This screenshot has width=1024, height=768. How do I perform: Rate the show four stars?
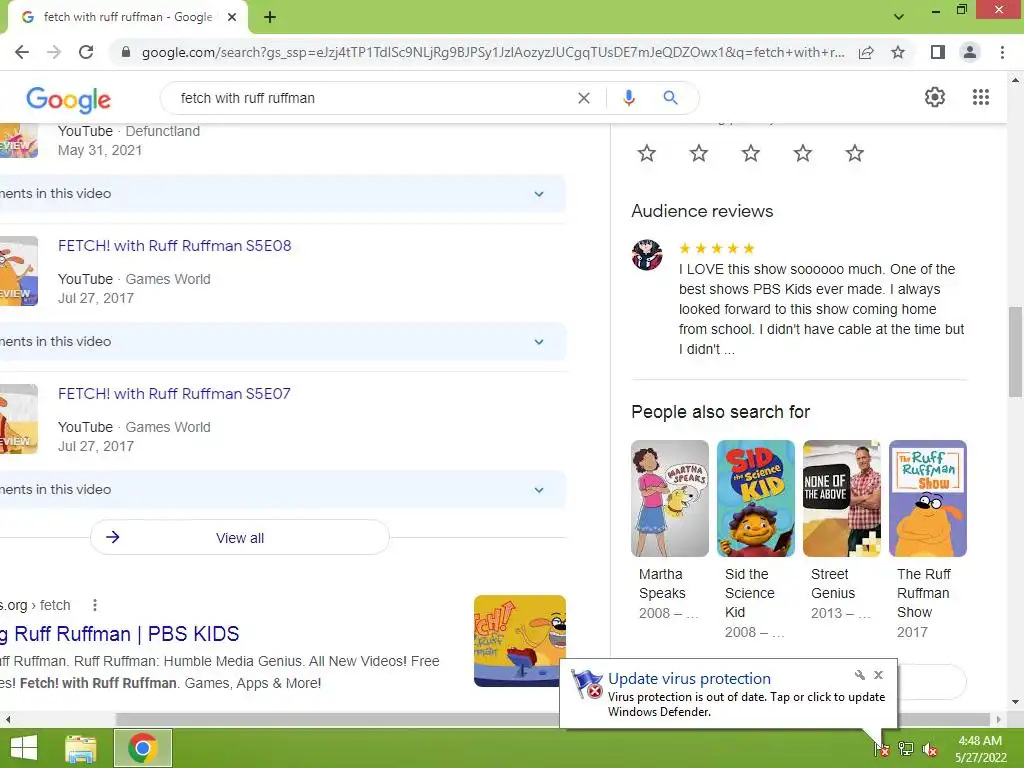[803, 153]
